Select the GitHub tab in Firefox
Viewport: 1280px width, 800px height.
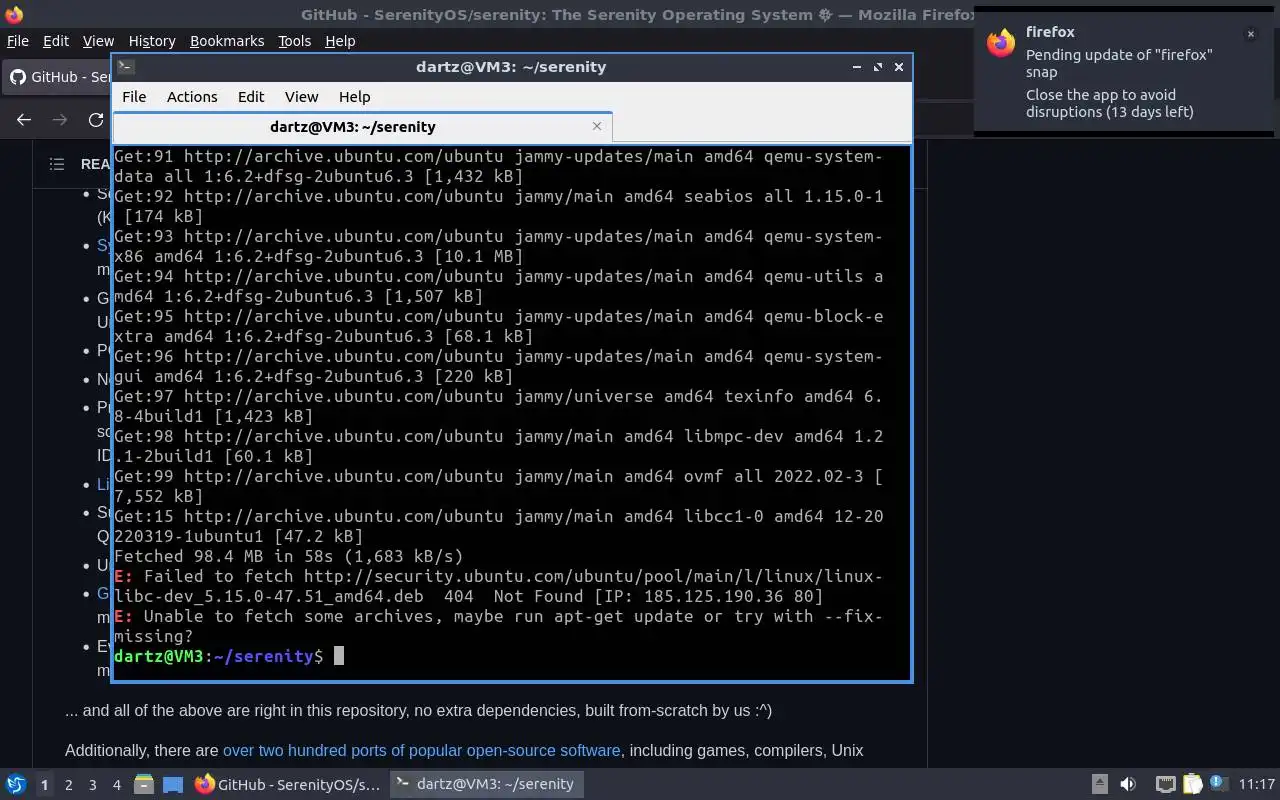58,77
